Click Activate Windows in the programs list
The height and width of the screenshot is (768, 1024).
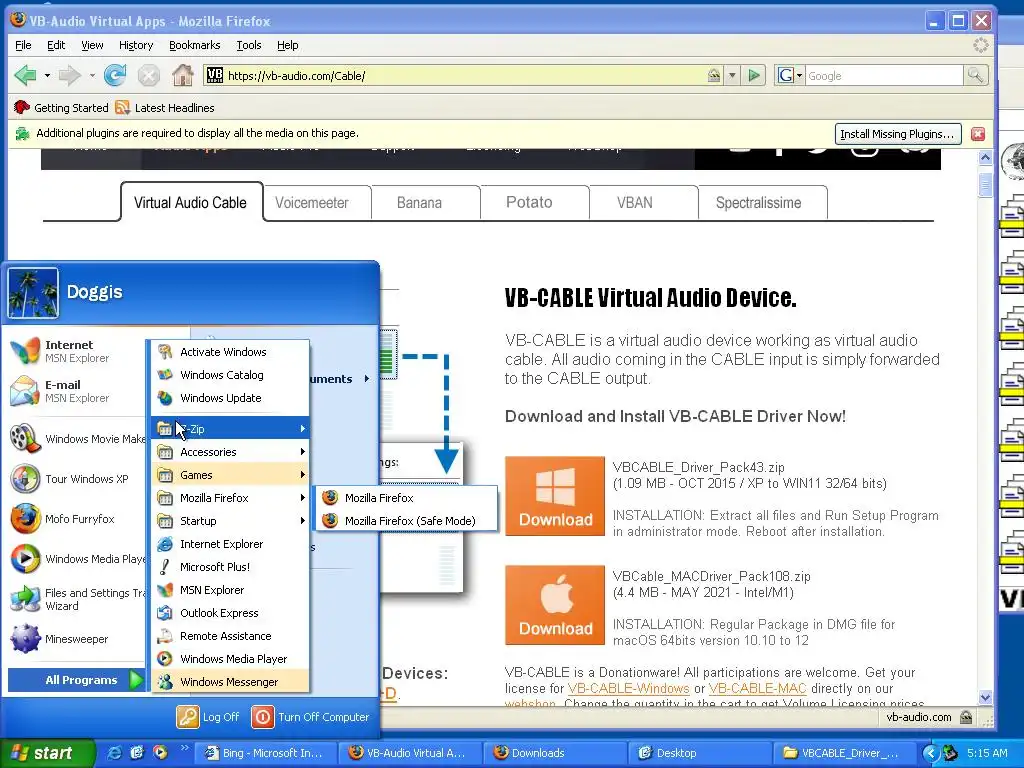230,352
